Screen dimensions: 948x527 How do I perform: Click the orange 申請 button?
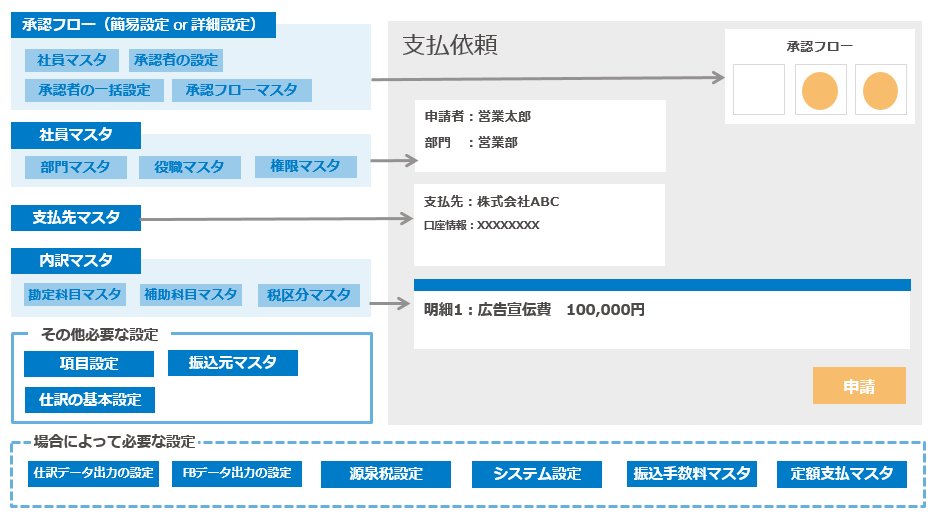859,385
